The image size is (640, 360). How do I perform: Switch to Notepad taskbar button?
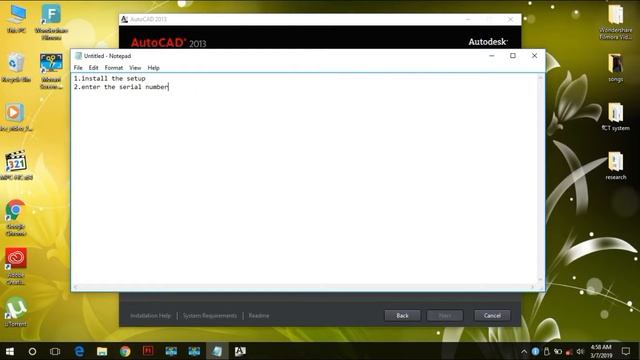point(217,351)
